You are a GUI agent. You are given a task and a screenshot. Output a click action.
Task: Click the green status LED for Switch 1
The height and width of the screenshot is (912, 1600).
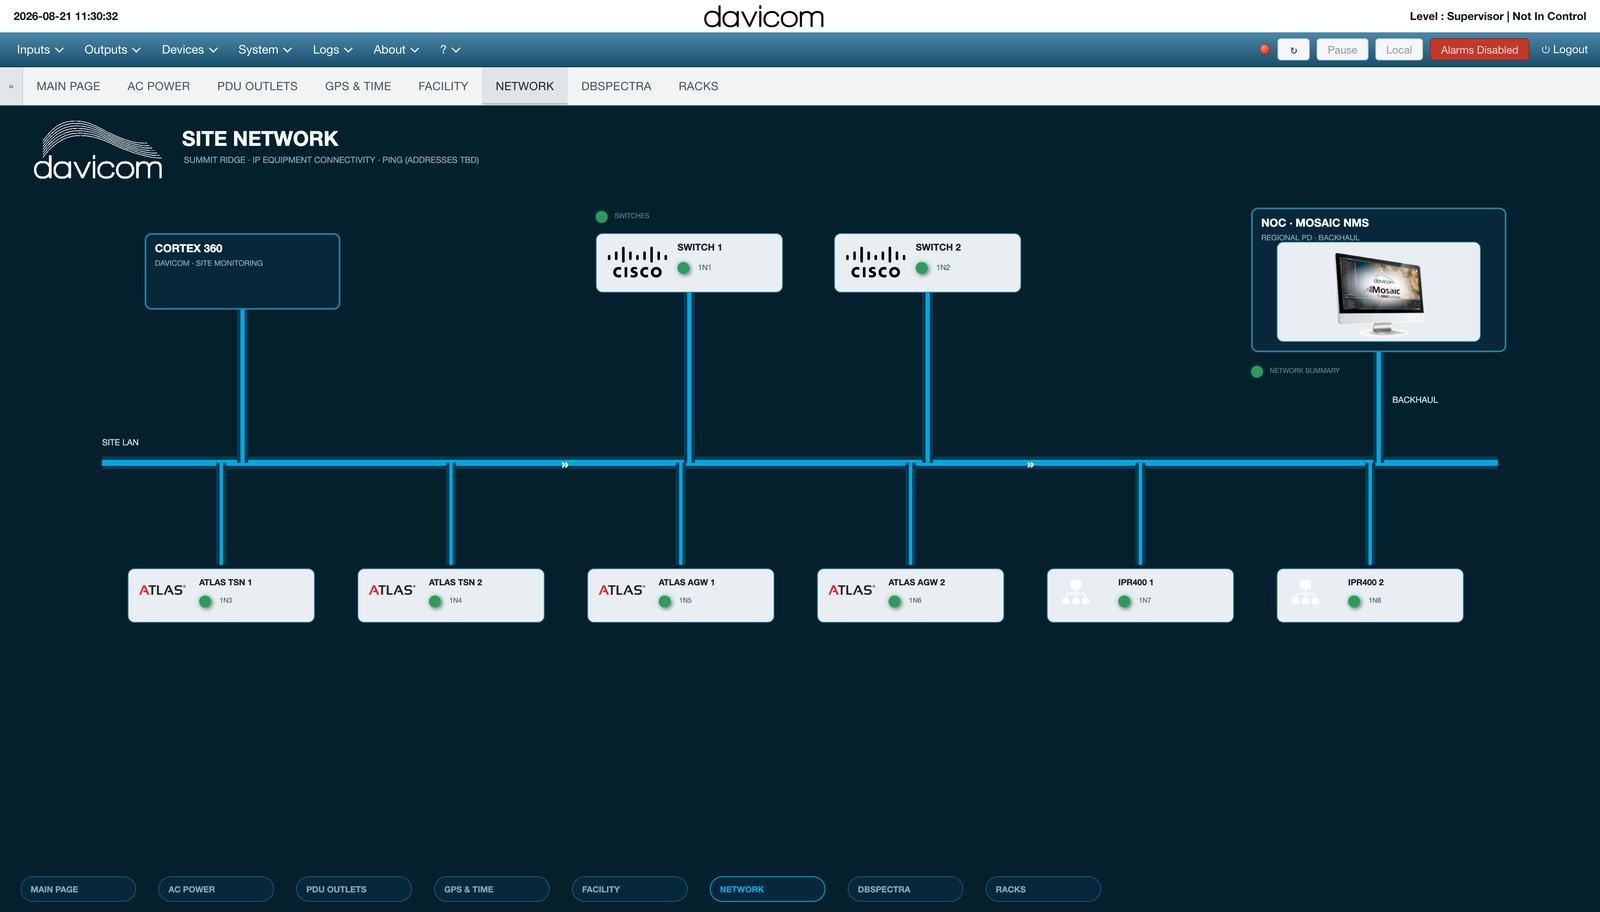tap(684, 268)
